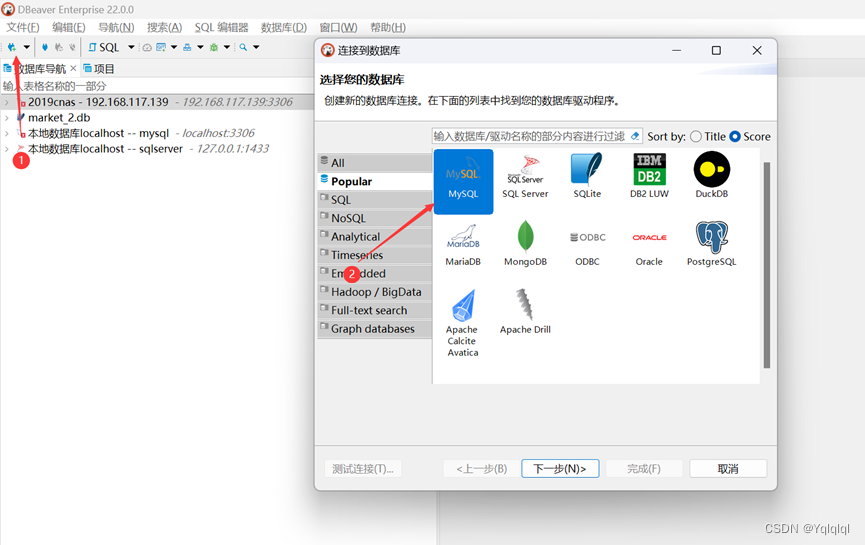Expand the localhost sqlserver connection node
The image size is (865, 545).
click(x=7, y=148)
